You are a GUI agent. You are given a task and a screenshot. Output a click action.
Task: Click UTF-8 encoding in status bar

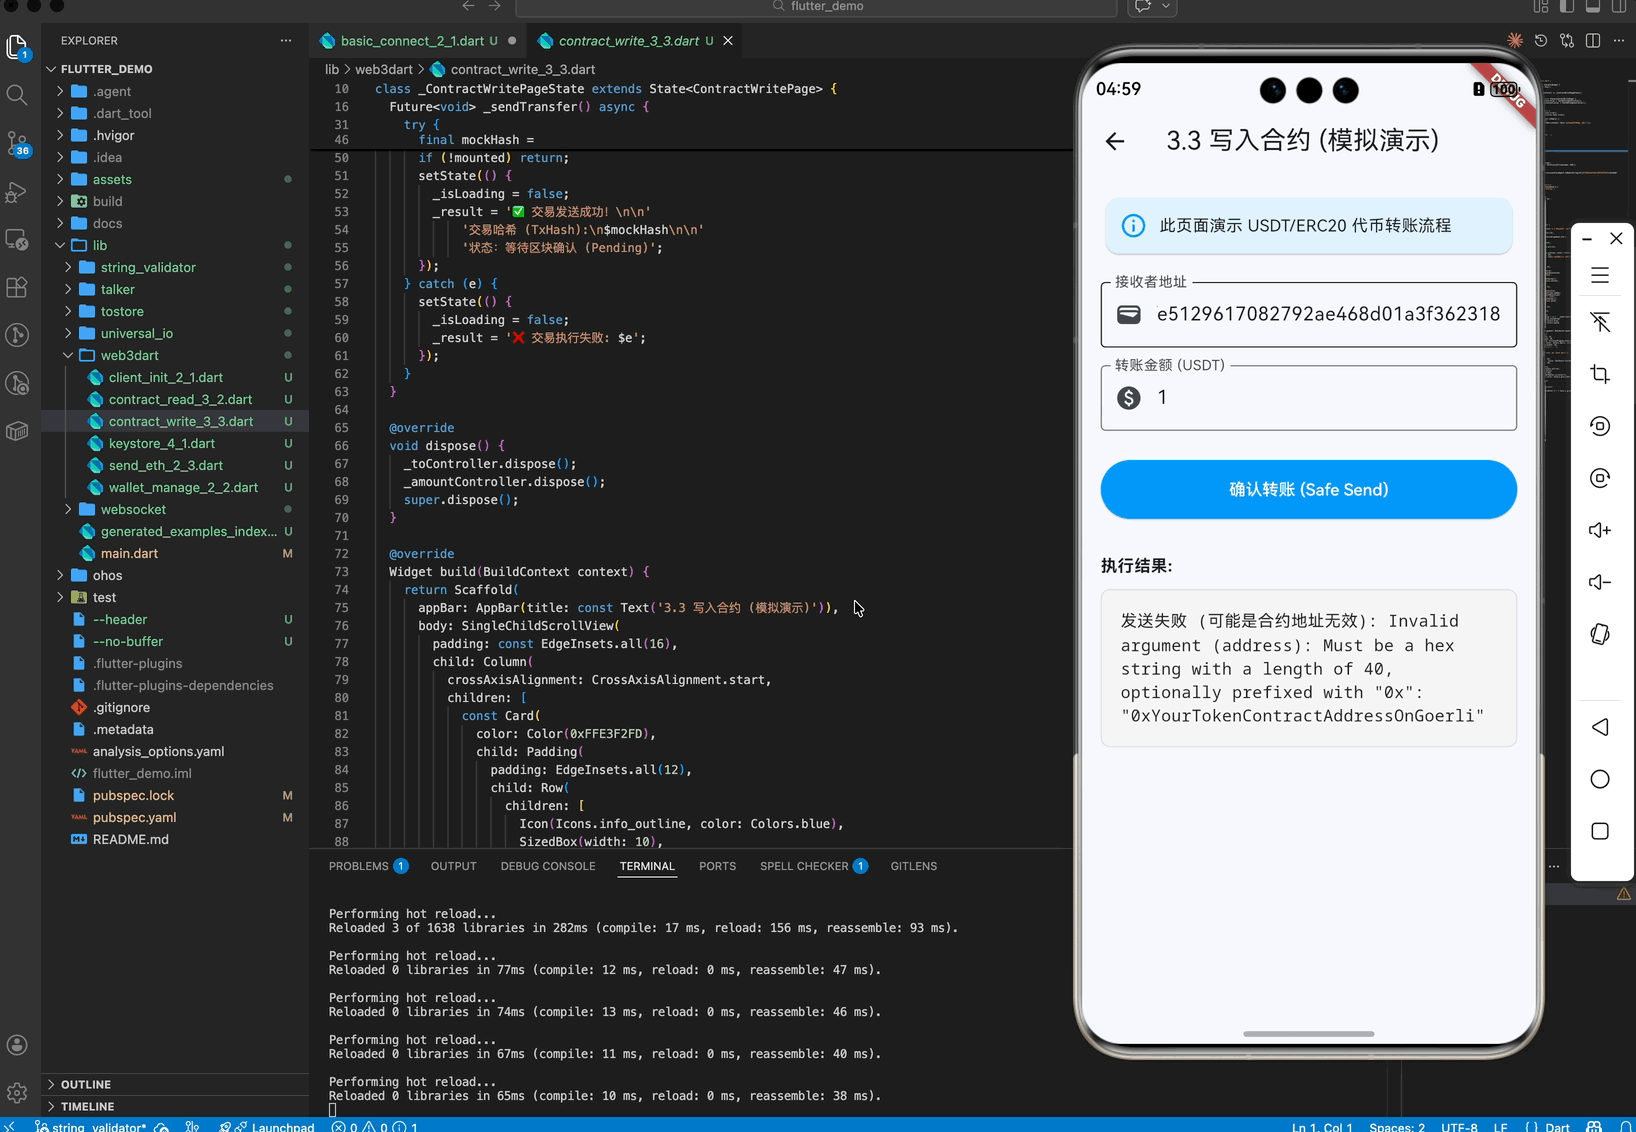(x=1459, y=1126)
